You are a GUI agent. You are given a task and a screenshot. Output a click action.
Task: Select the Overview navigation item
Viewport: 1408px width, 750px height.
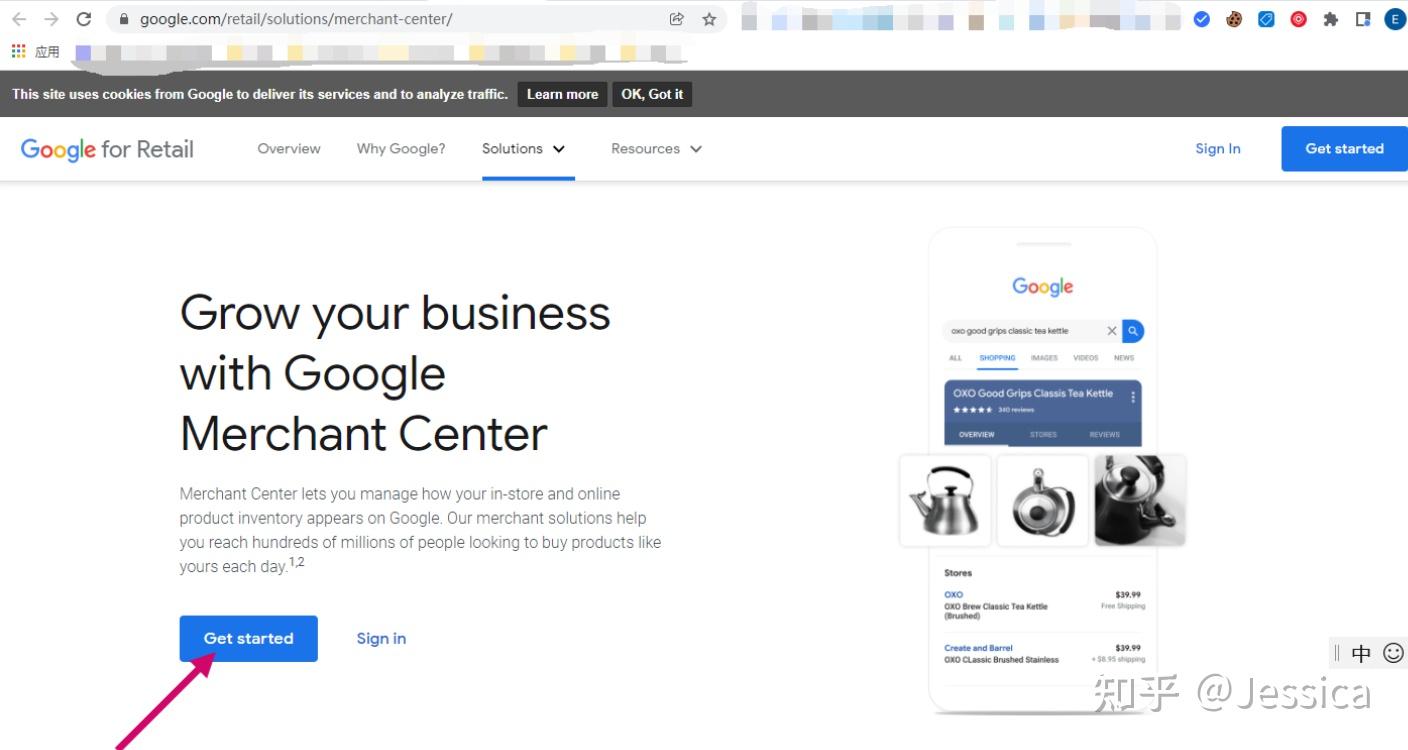tap(288, 148)
